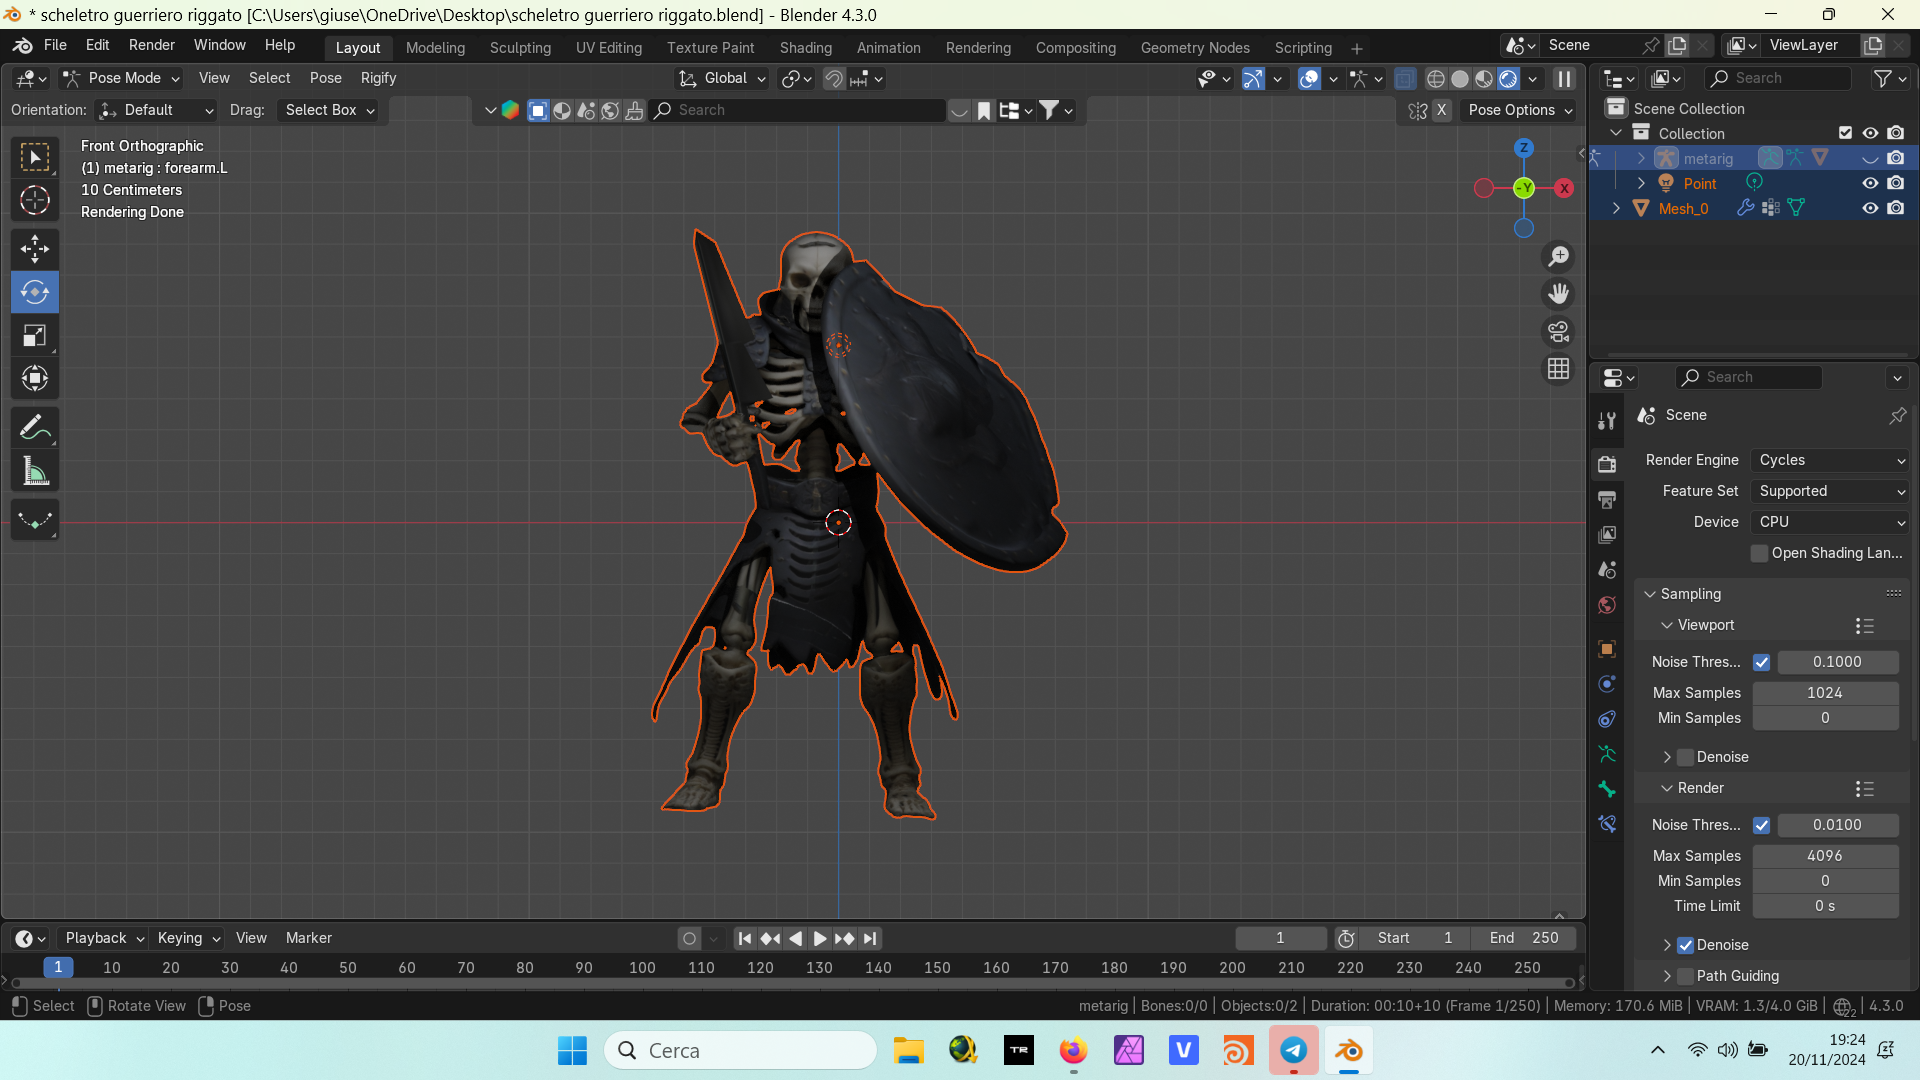Open the Playback timeline popover
This screenshot has width=1920, height=1080.
(x=104, y=938)
